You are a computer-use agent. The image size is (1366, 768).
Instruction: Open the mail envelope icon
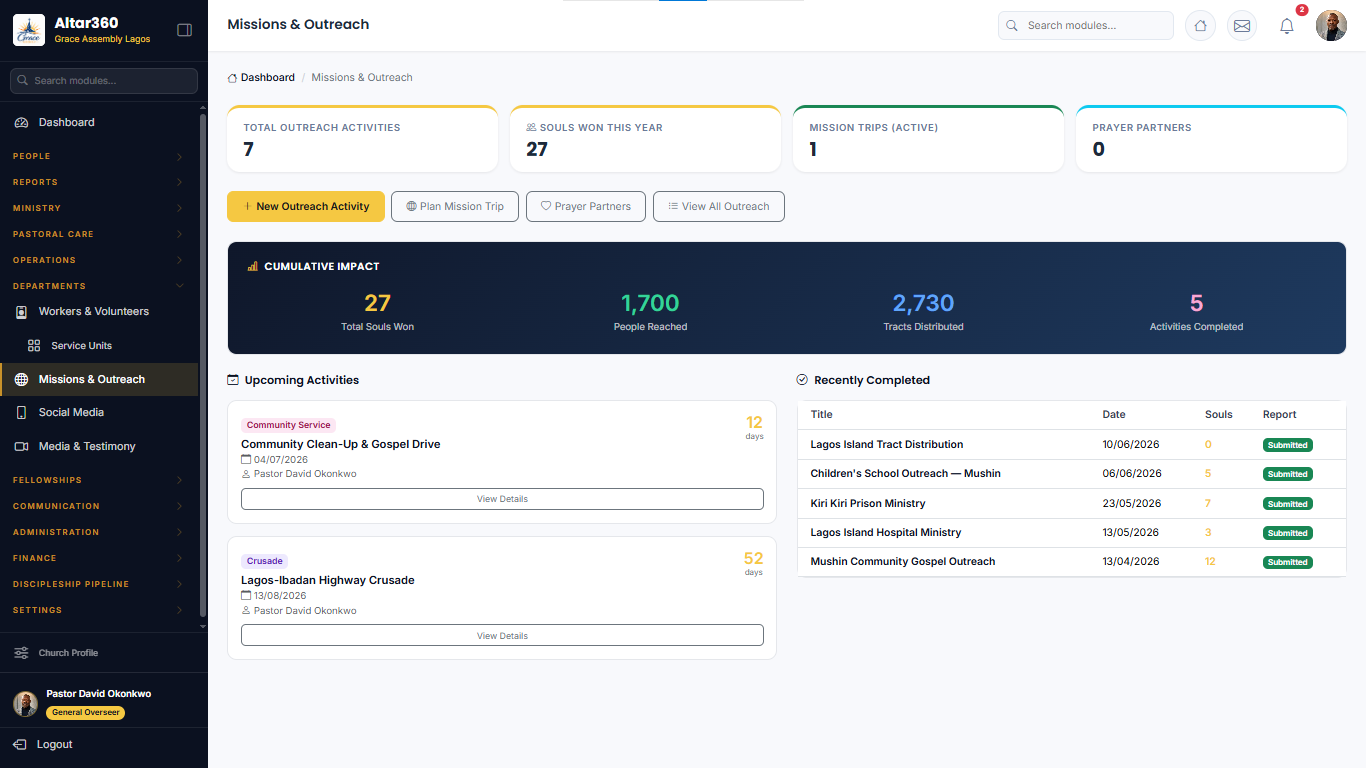click(1242, 26)
